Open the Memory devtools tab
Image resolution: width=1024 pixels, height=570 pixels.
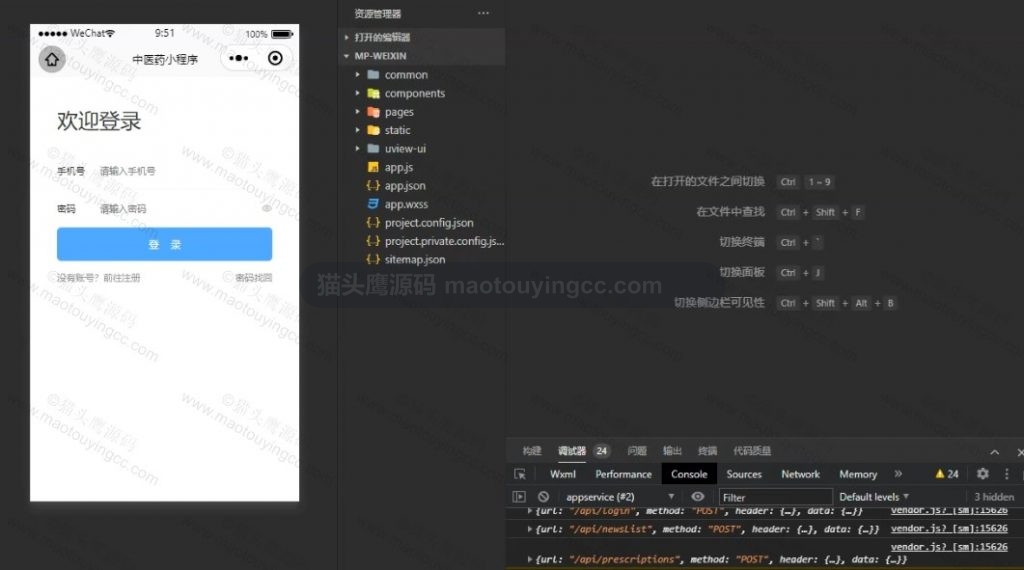858,474
